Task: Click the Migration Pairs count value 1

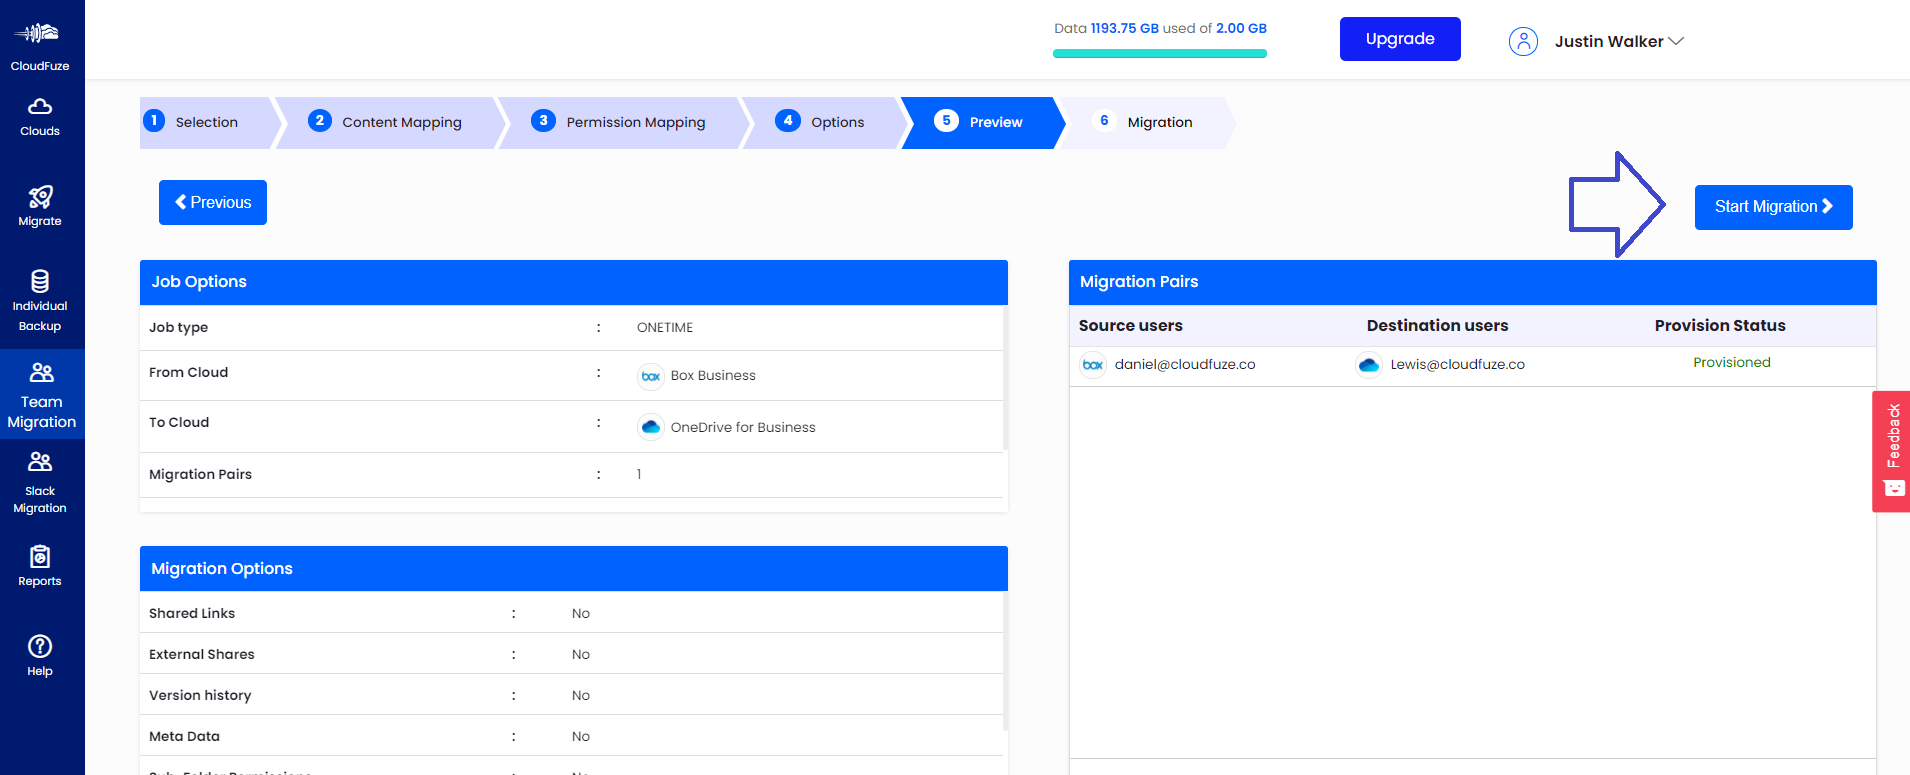Action: [x=639, y=475]
